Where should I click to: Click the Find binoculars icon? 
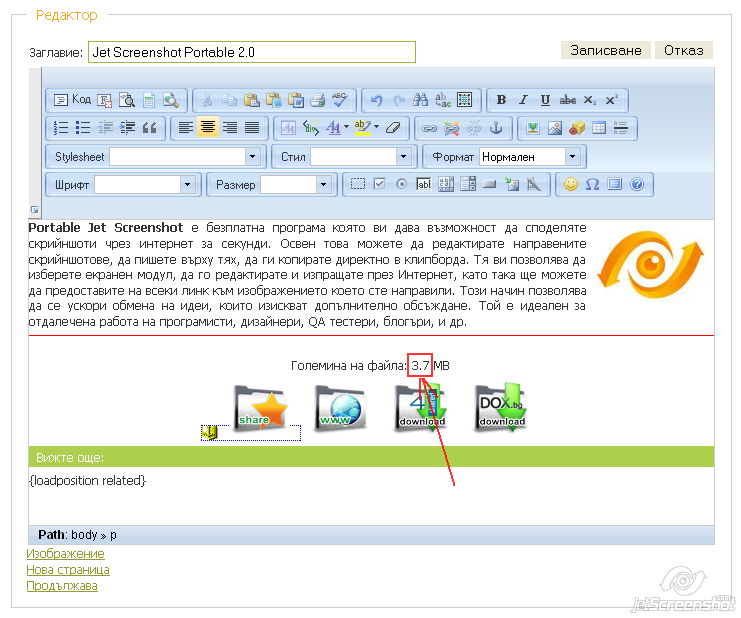pos(420,100)
